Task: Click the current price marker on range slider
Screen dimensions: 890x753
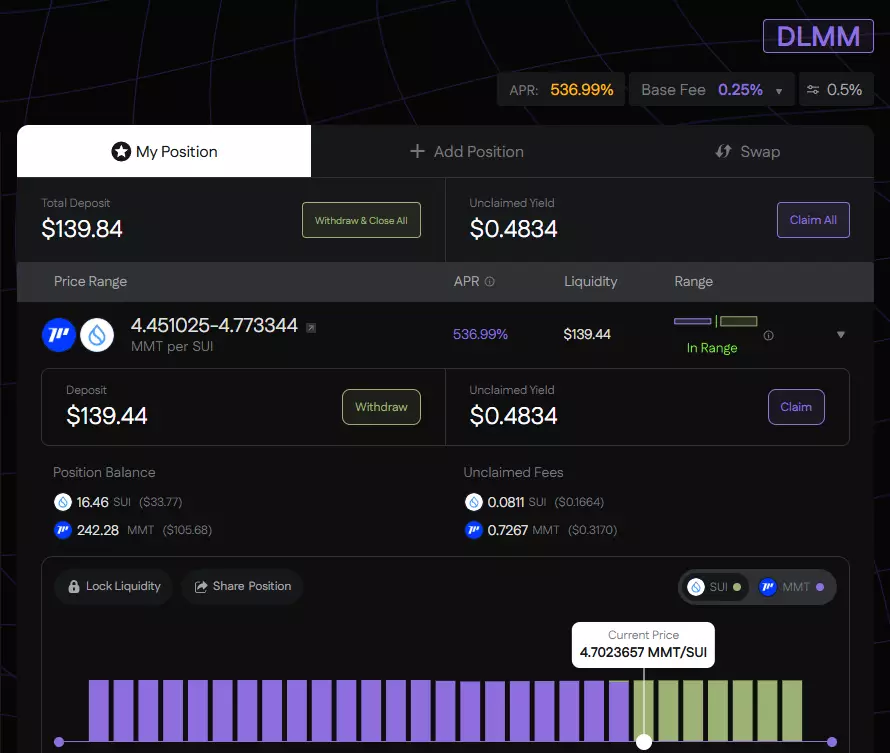Action: click(644, 741)
